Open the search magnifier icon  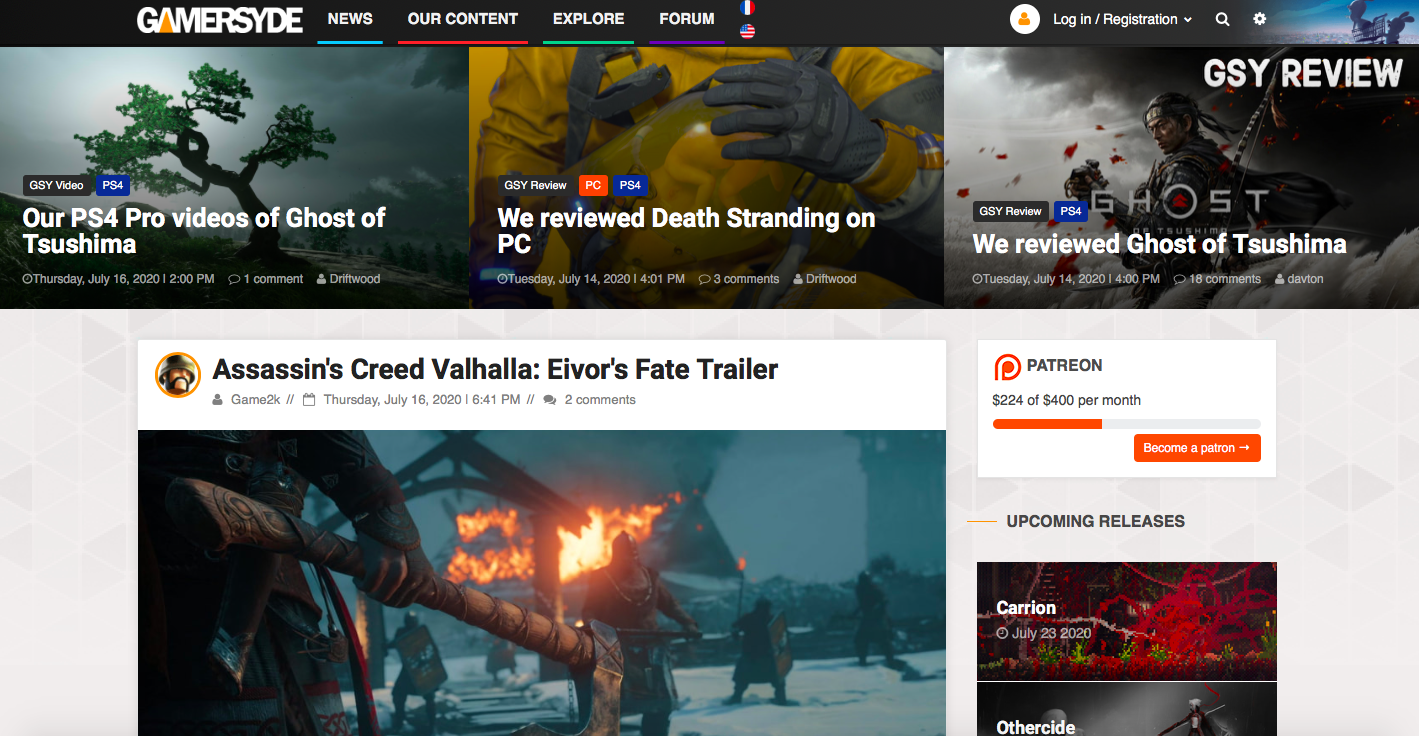[1222, 19]
